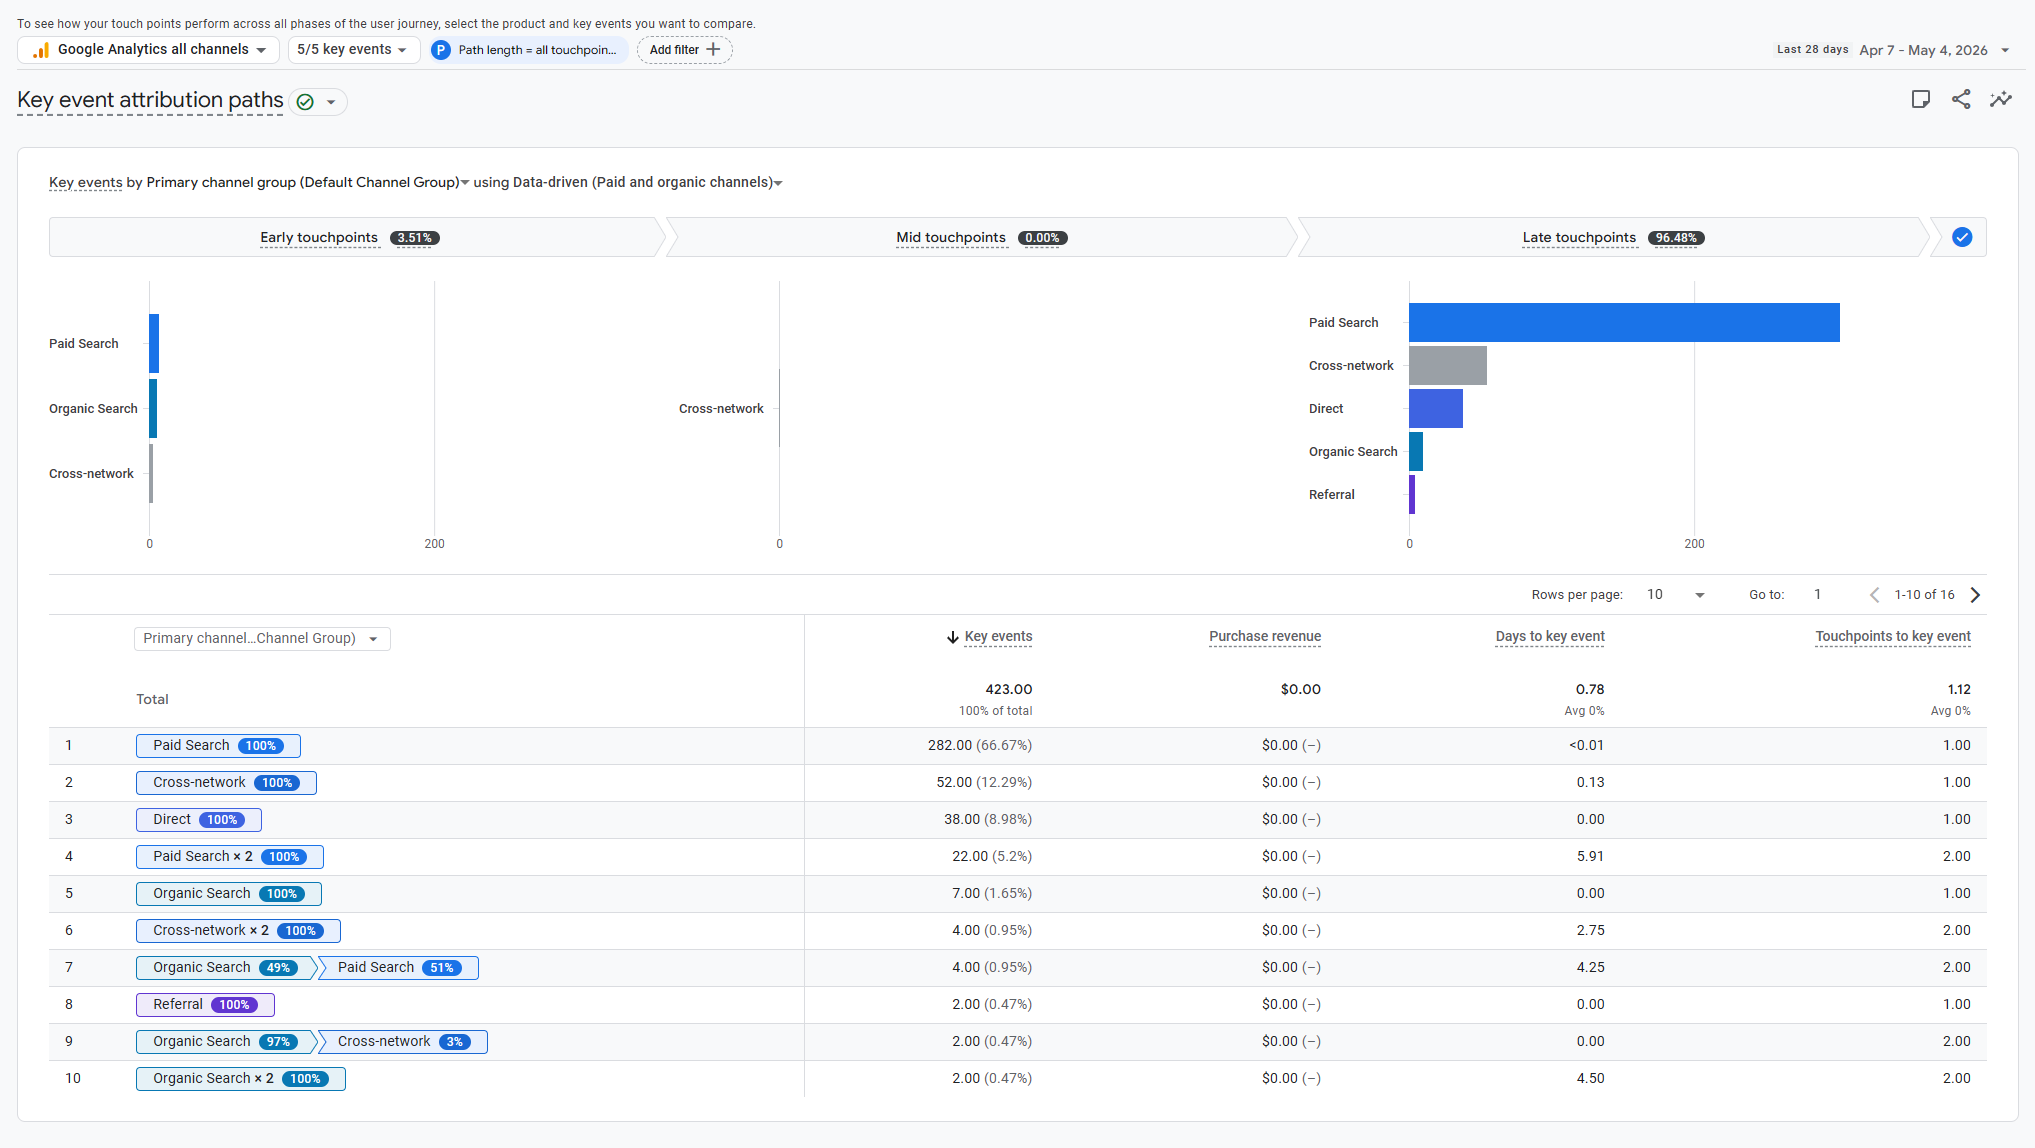This screenshot has height=1148, width=2035.
Task: Click Cross-network 3% chip in row 9
Action: coord(403,1042)
